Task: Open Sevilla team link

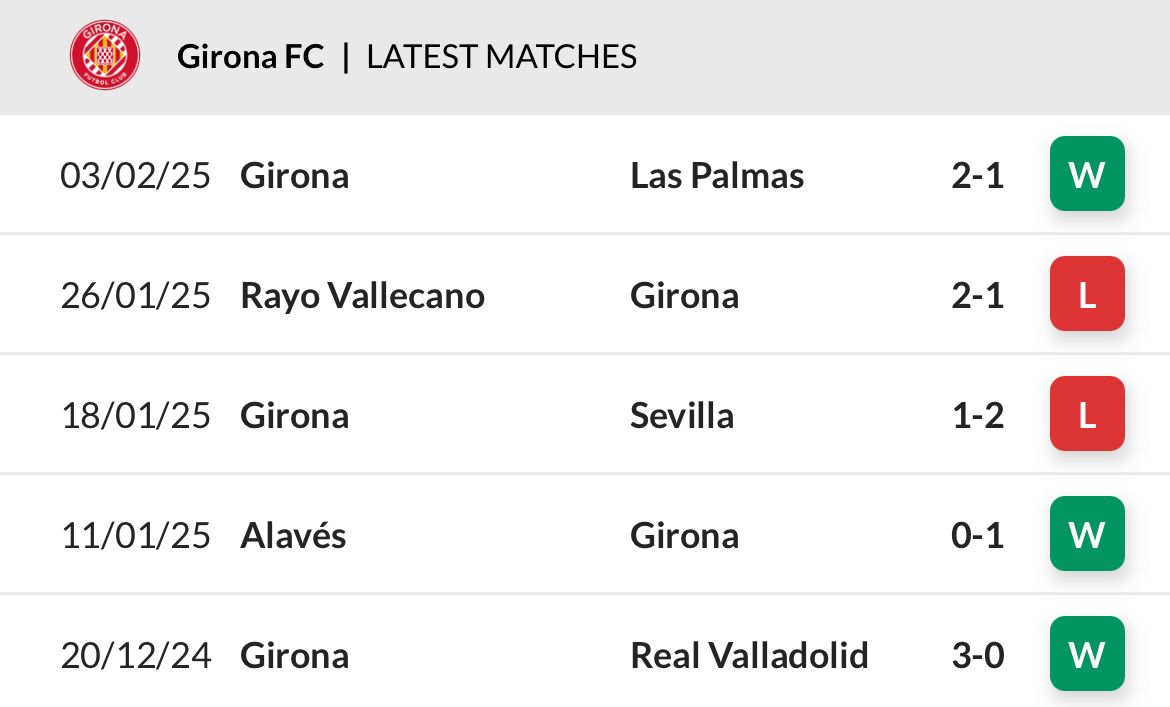Action: tap(682, 416)
